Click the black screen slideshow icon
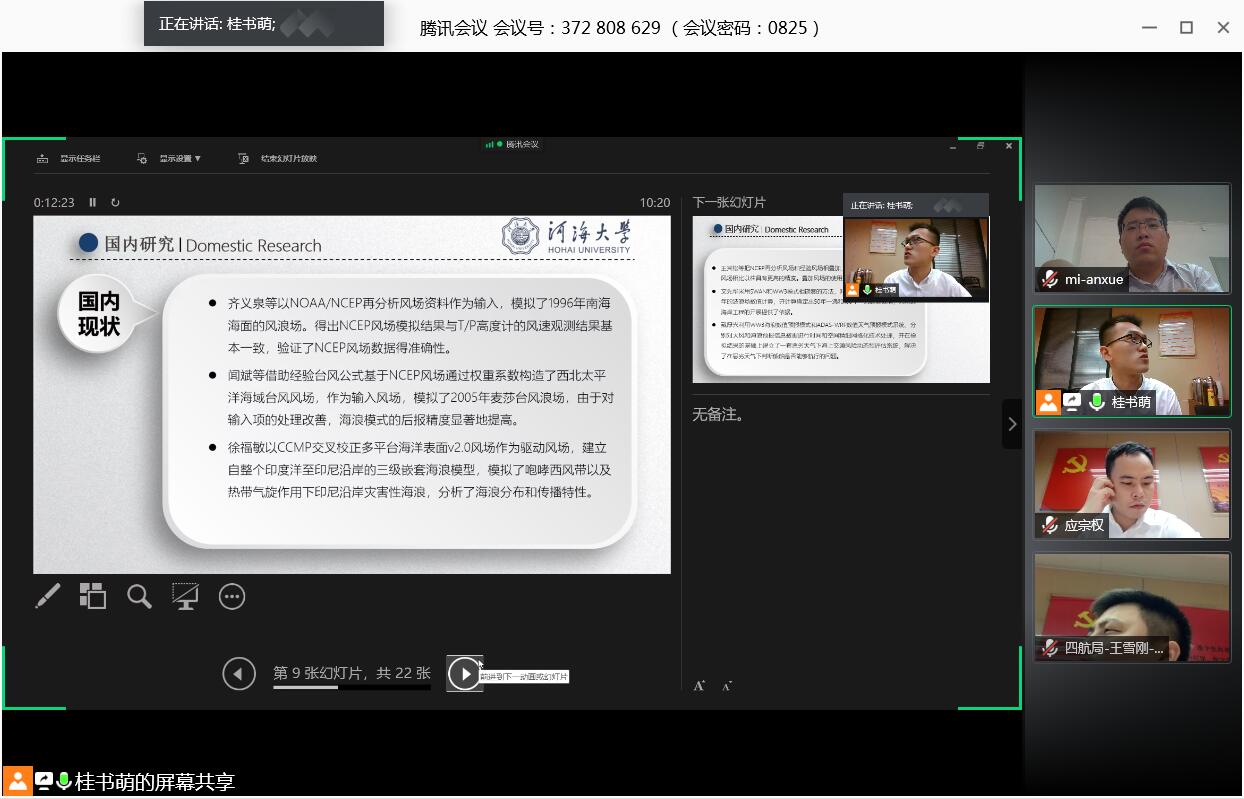Viewport: 1244px width, 799px height. tap(185, 597)
